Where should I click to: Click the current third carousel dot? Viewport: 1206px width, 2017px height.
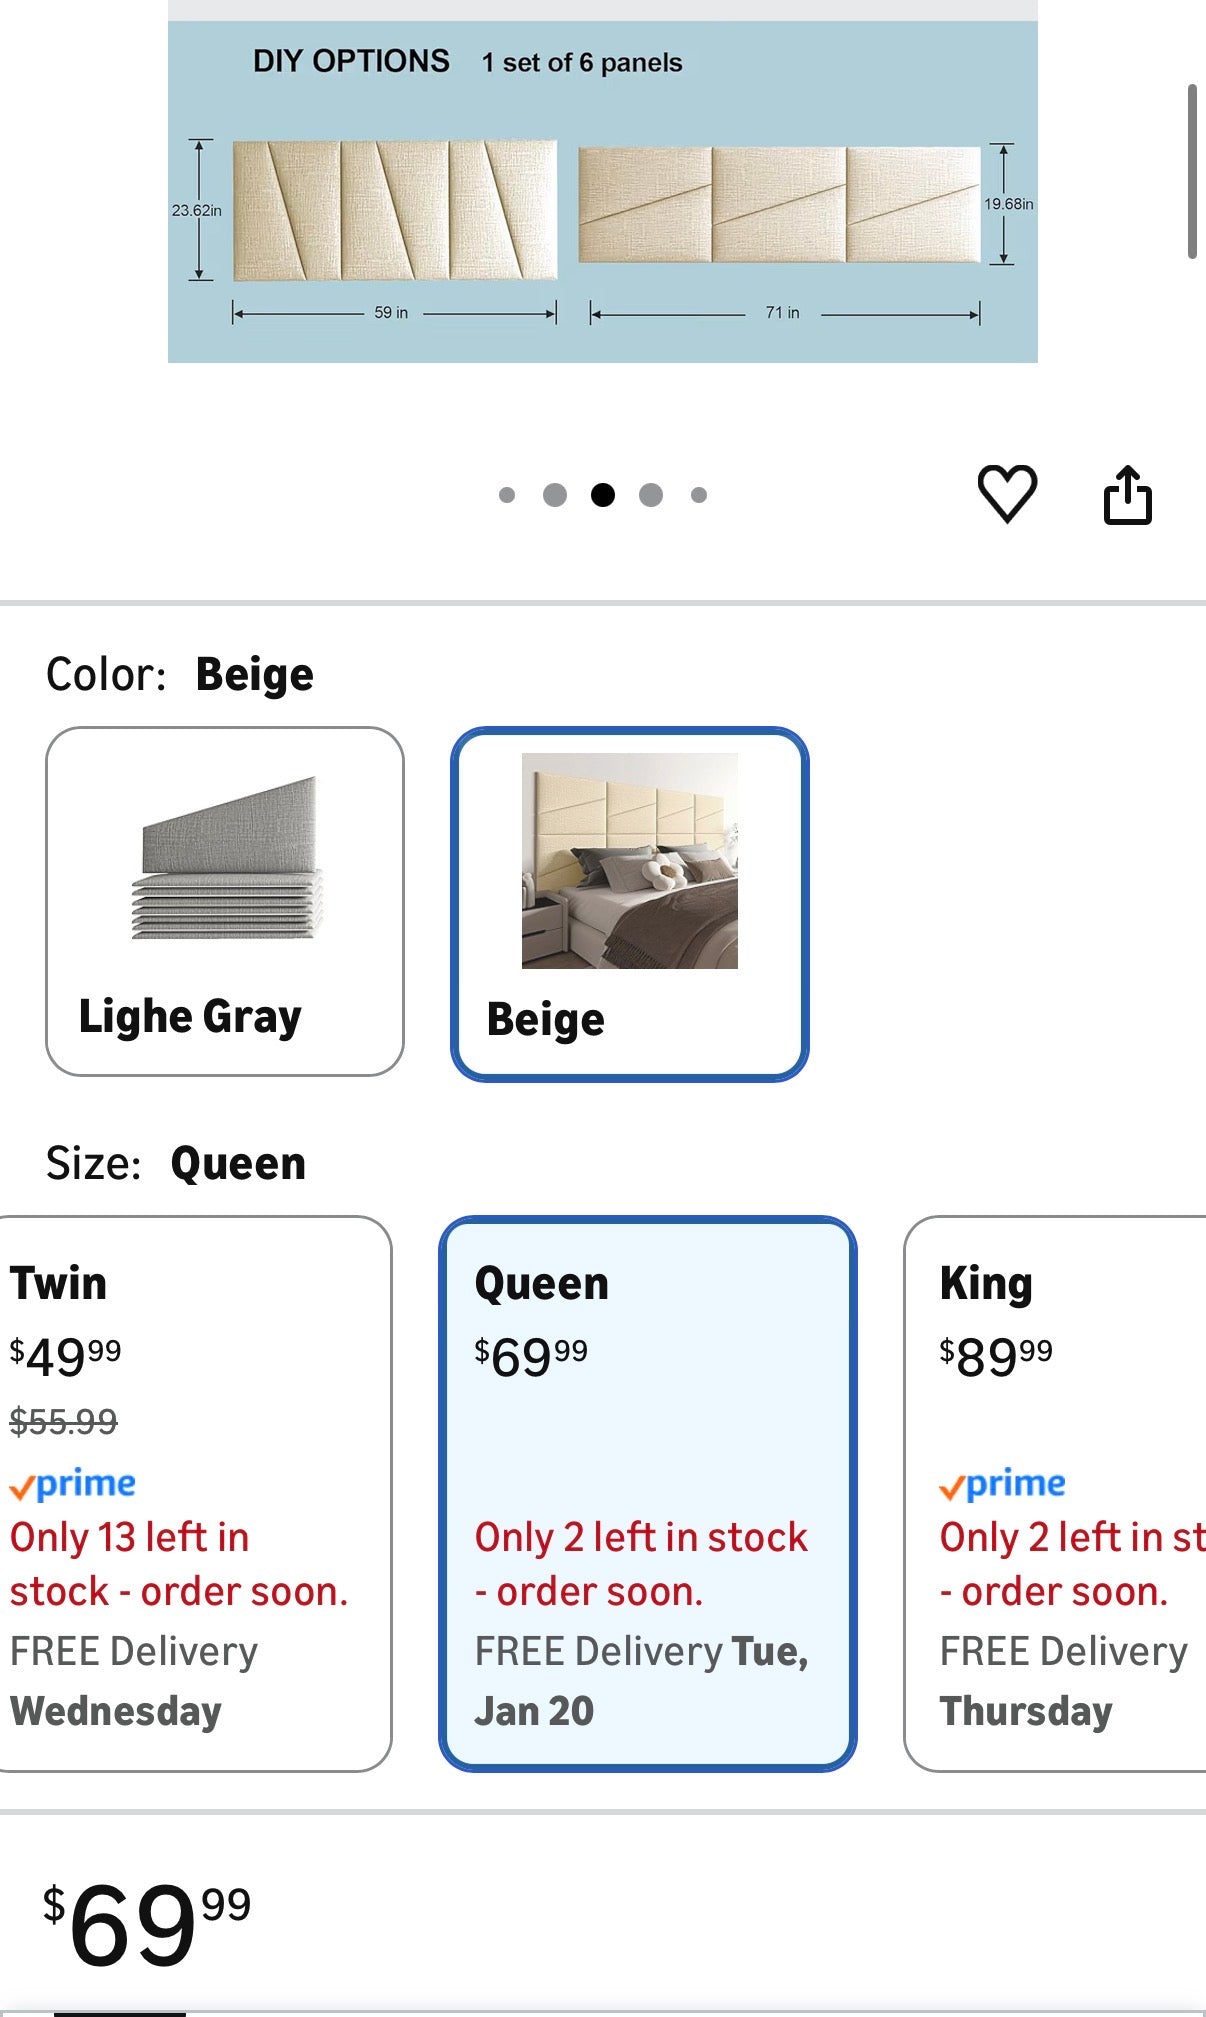(x=603, y=495)
